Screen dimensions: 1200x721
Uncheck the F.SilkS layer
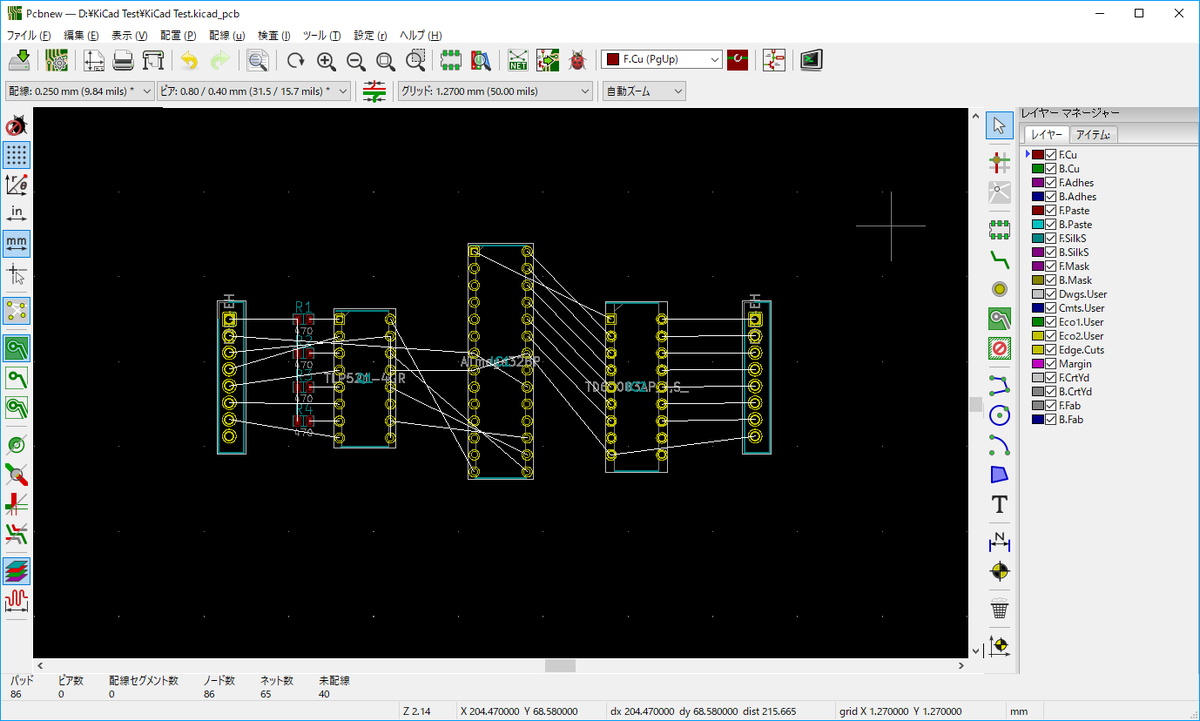1051,238
